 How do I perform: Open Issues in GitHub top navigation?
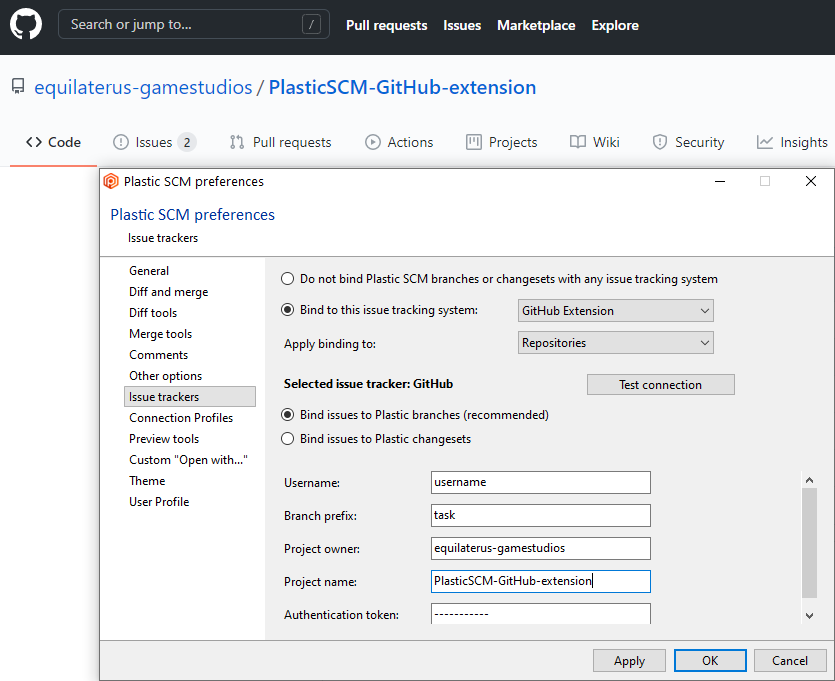pos(462,26)
